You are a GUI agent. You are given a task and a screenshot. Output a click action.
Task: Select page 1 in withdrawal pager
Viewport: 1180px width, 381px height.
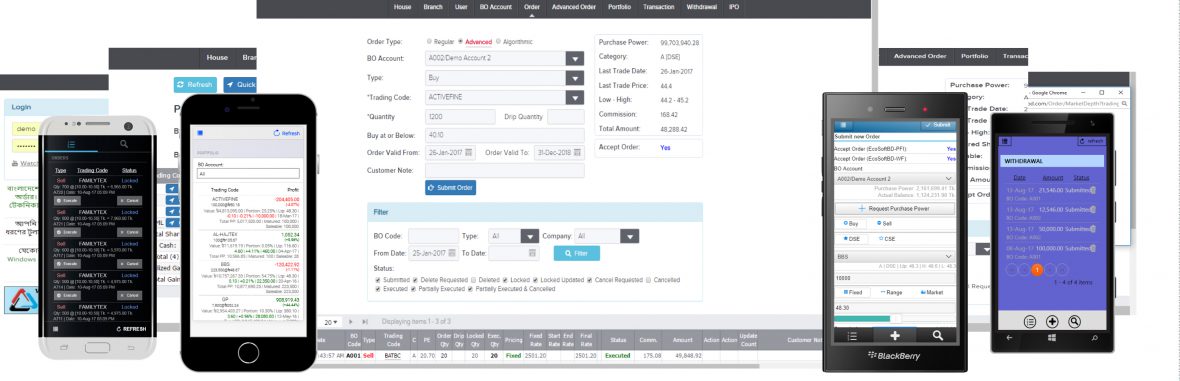[x=1037, y=270]
